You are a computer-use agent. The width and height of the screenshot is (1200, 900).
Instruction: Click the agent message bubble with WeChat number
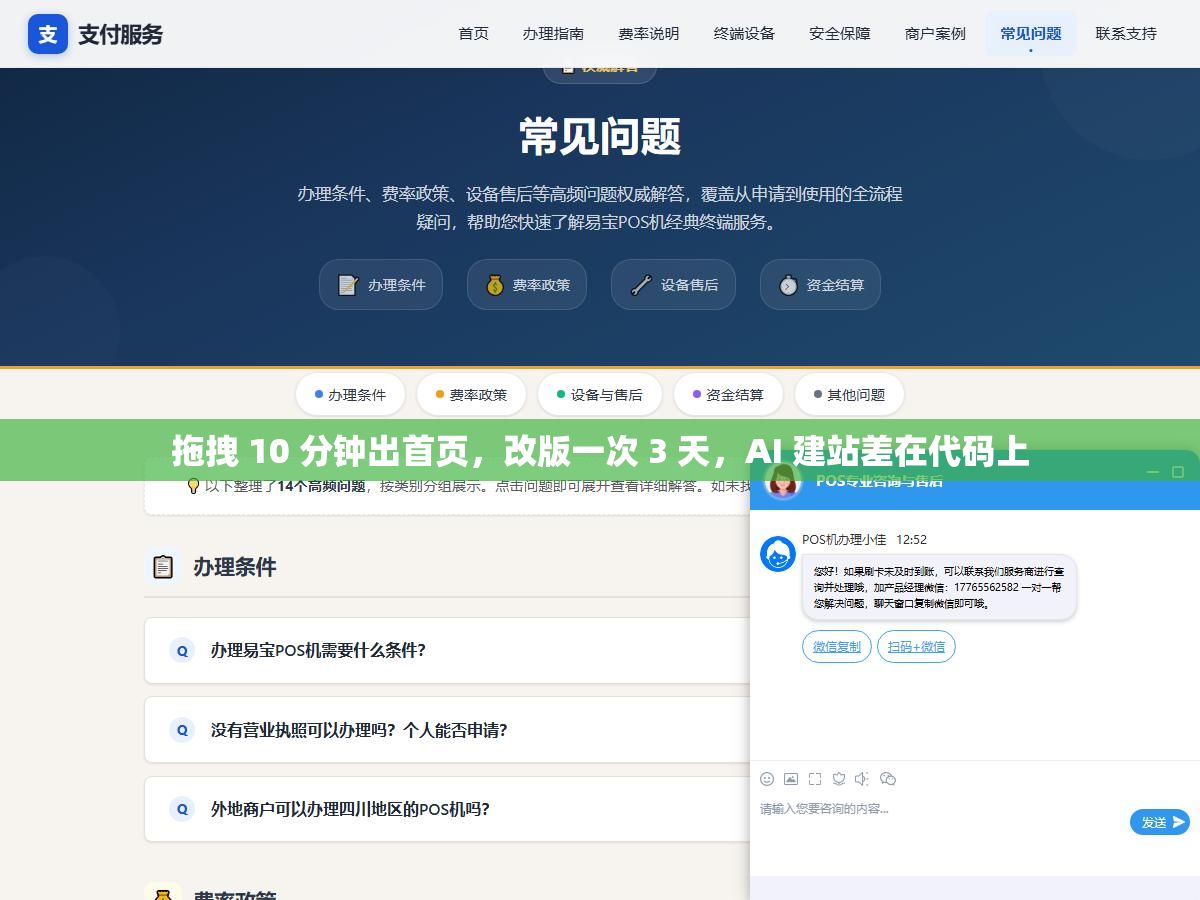coord(939,588)
